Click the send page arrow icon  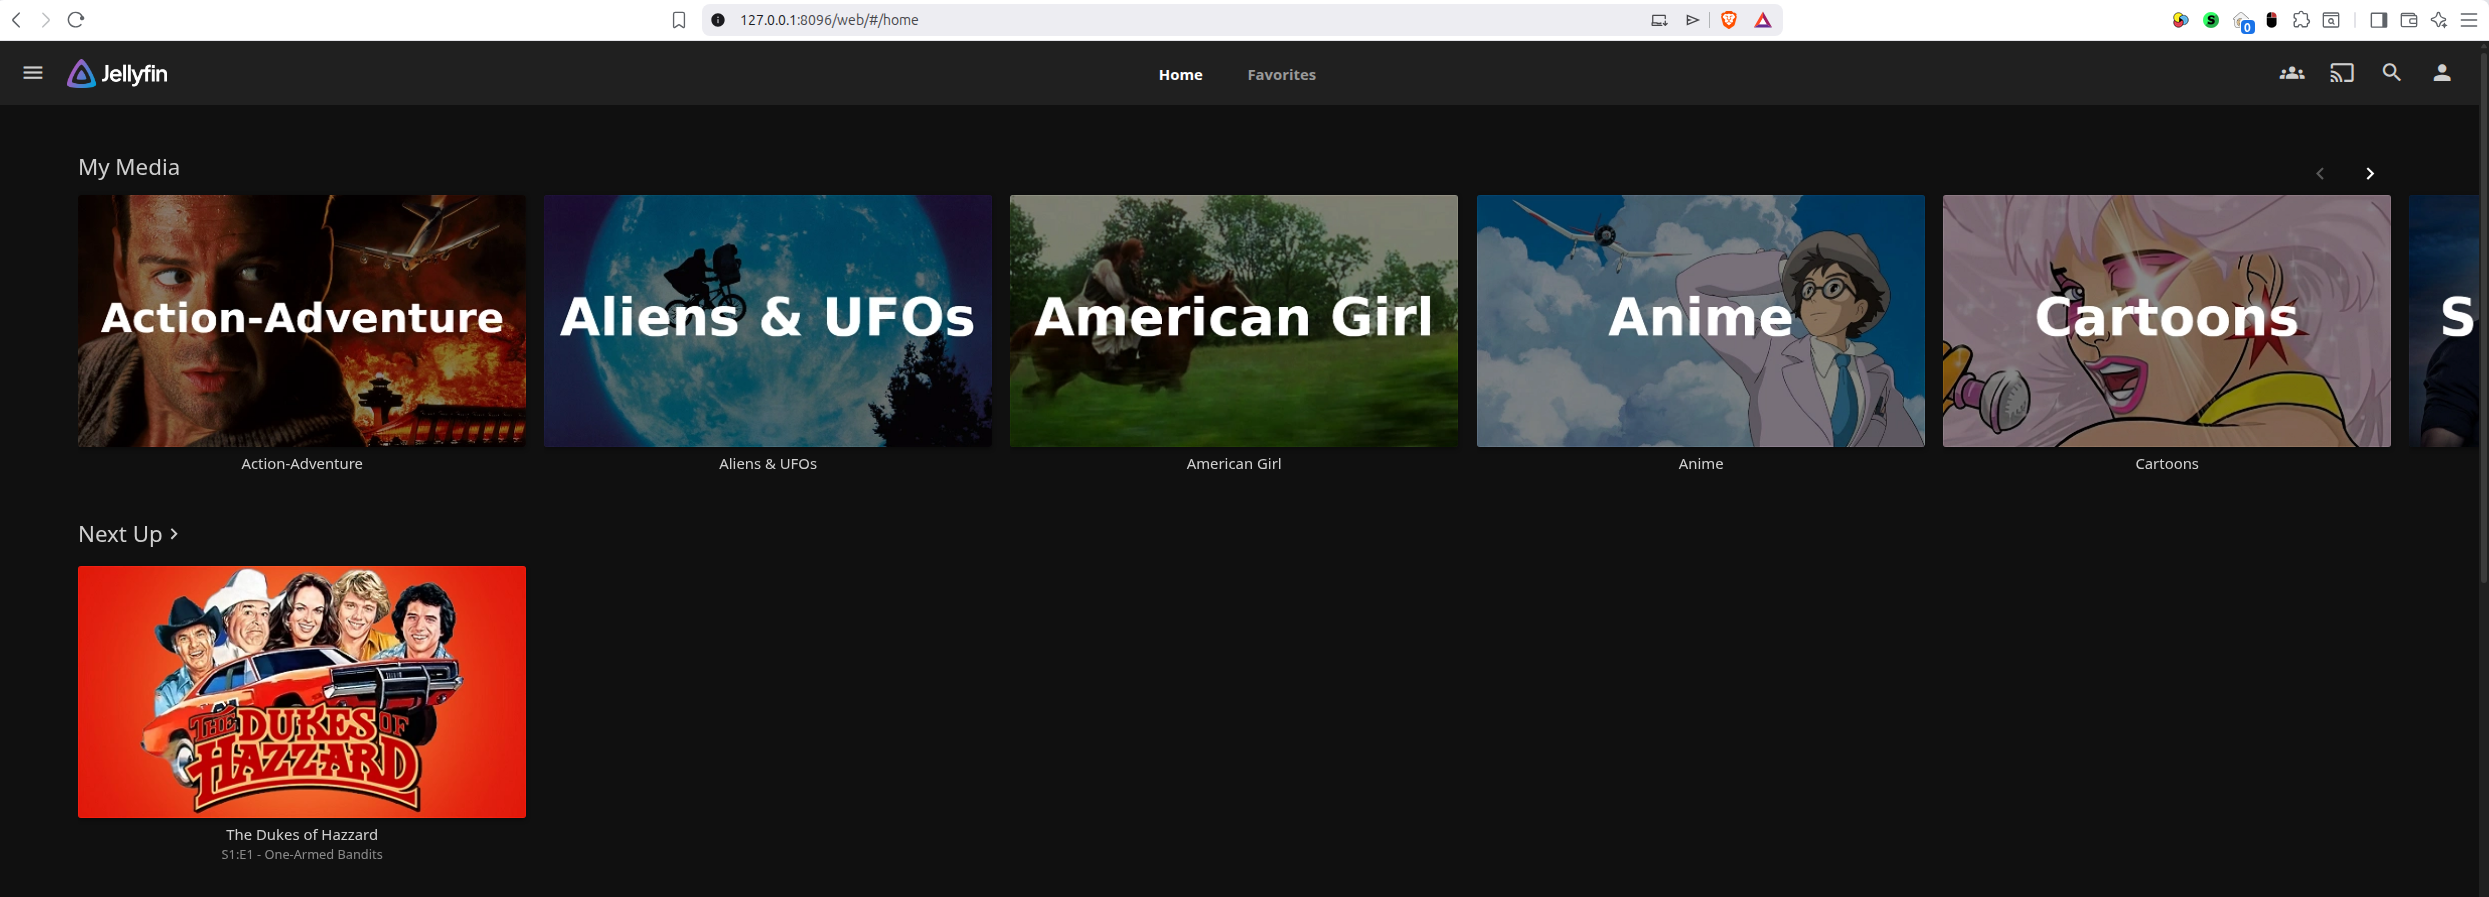(1692, 20)
